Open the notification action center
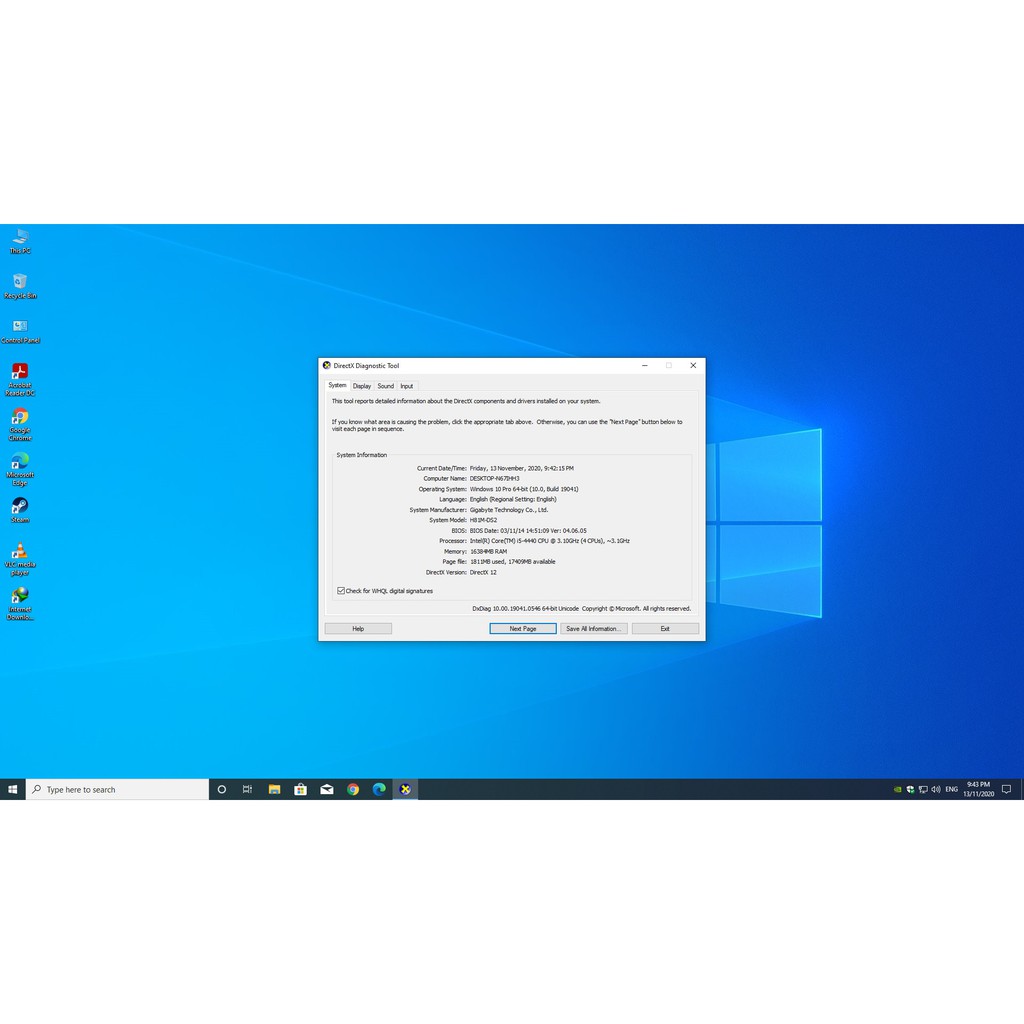Screen dimensions: 1024x1024 1008,790
